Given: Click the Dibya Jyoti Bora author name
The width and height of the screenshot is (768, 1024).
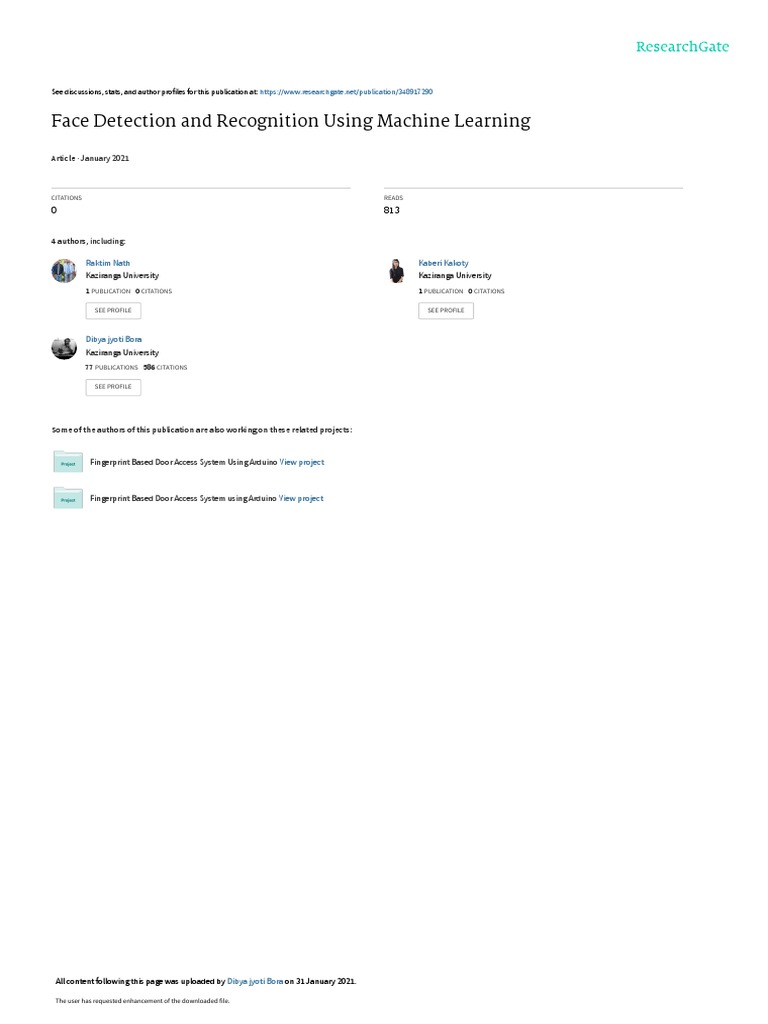Looking at the screenshot, I should tap(114, 340).
